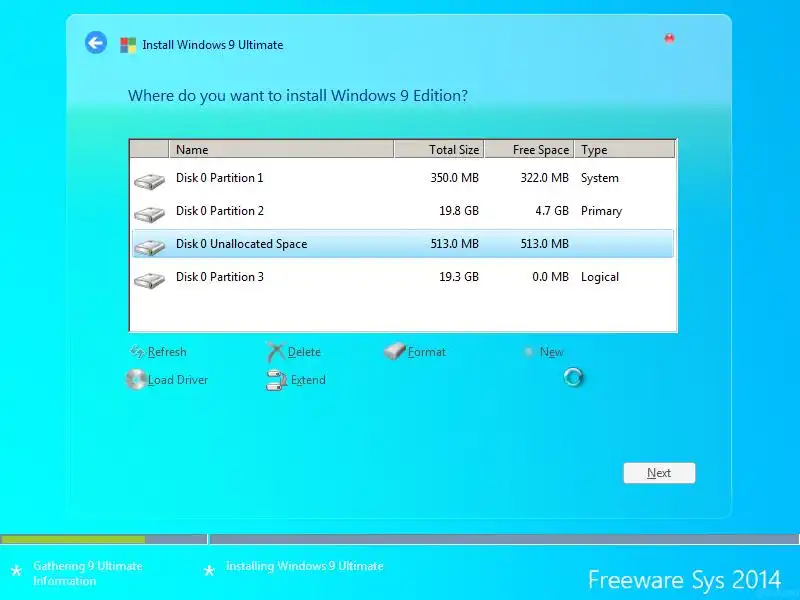The width and height of the screenshot is (800, 600).
Task: Click the drive icon for Unallocated Space
Action: tap(149, 247)
